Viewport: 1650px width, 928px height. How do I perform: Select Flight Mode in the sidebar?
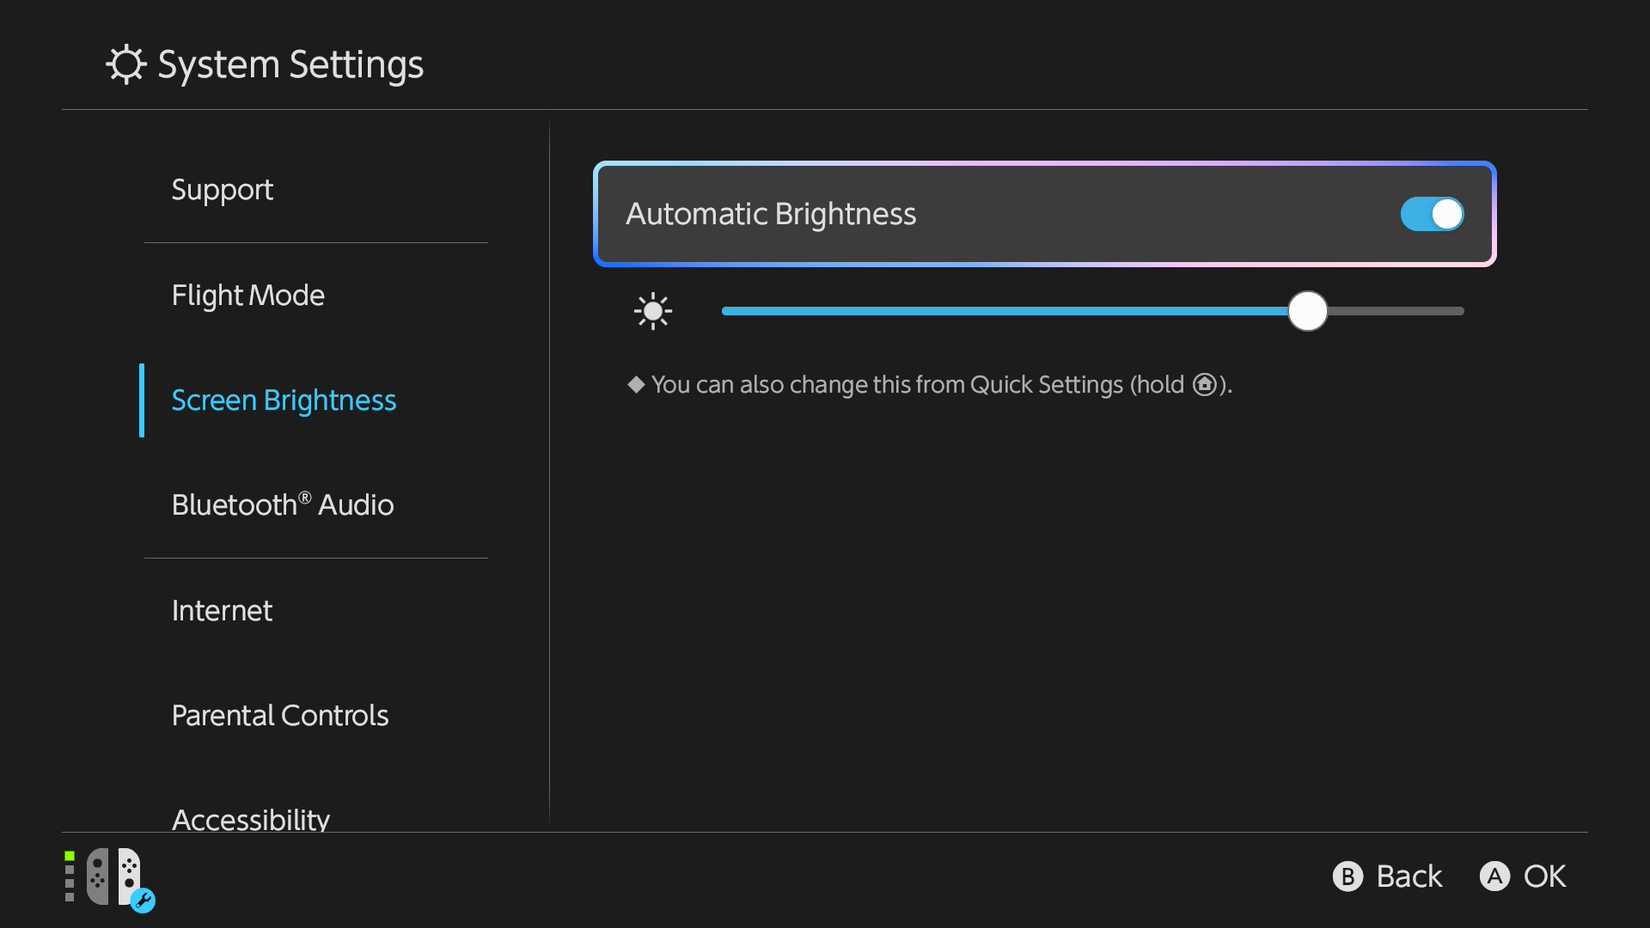click(x=248, y=296)
